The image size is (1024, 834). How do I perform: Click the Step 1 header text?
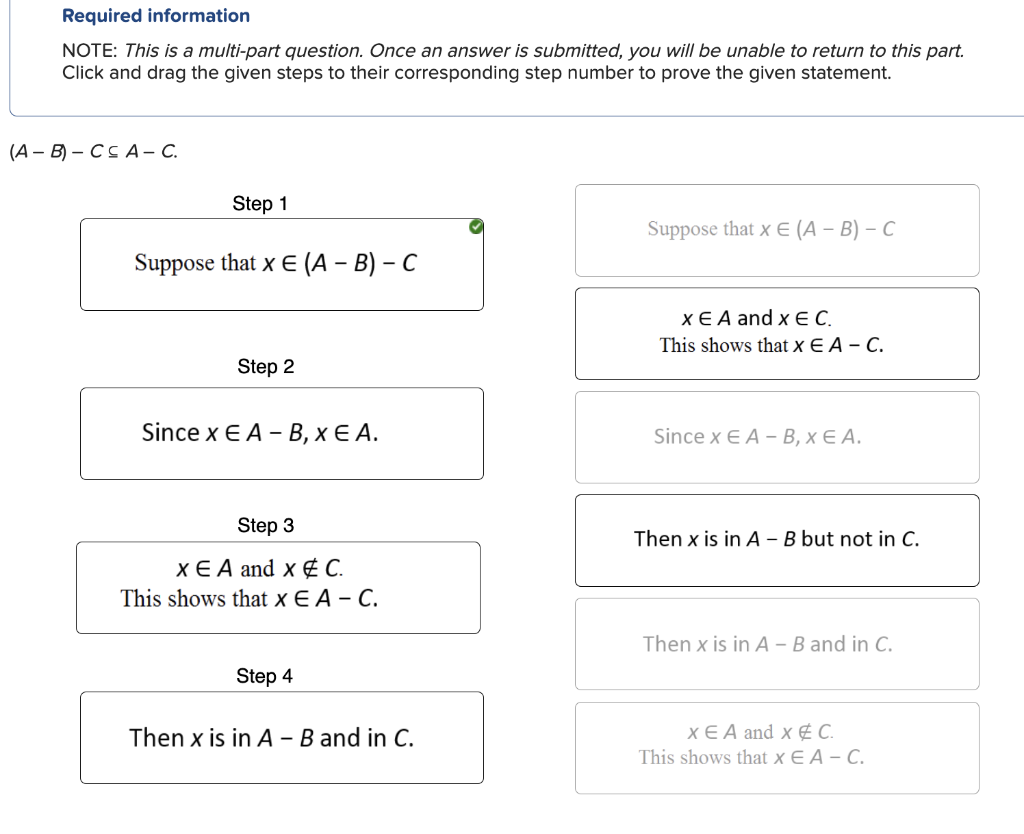(x=259, y=203)
